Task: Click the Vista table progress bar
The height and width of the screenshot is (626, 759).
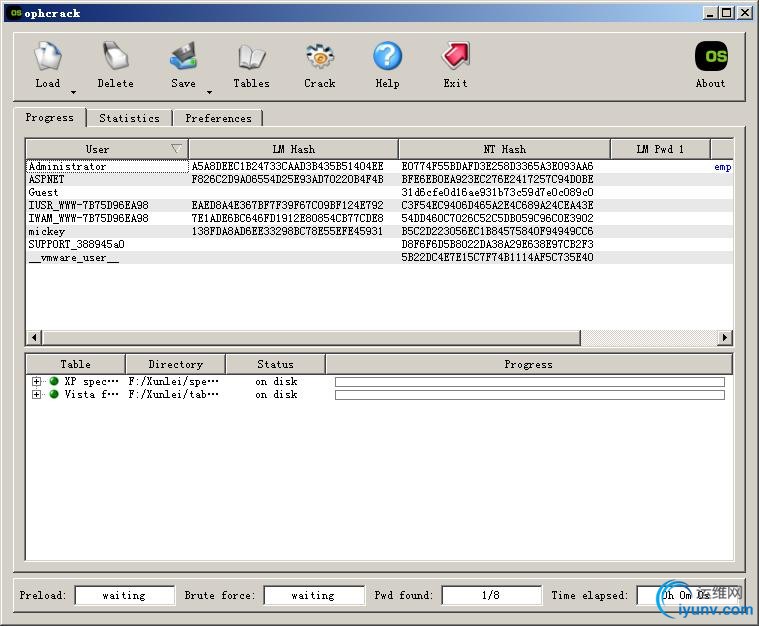Action: [530, 395]
